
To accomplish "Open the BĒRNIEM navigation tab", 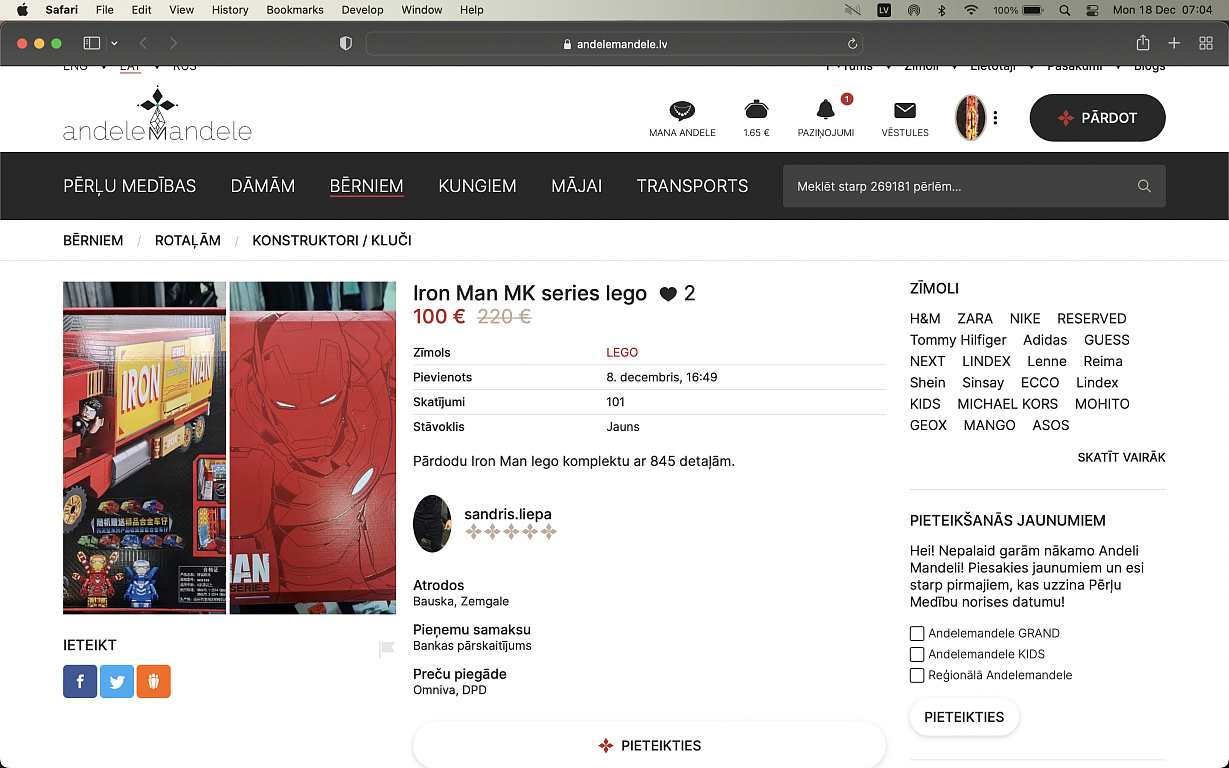I will coord(366,186).
